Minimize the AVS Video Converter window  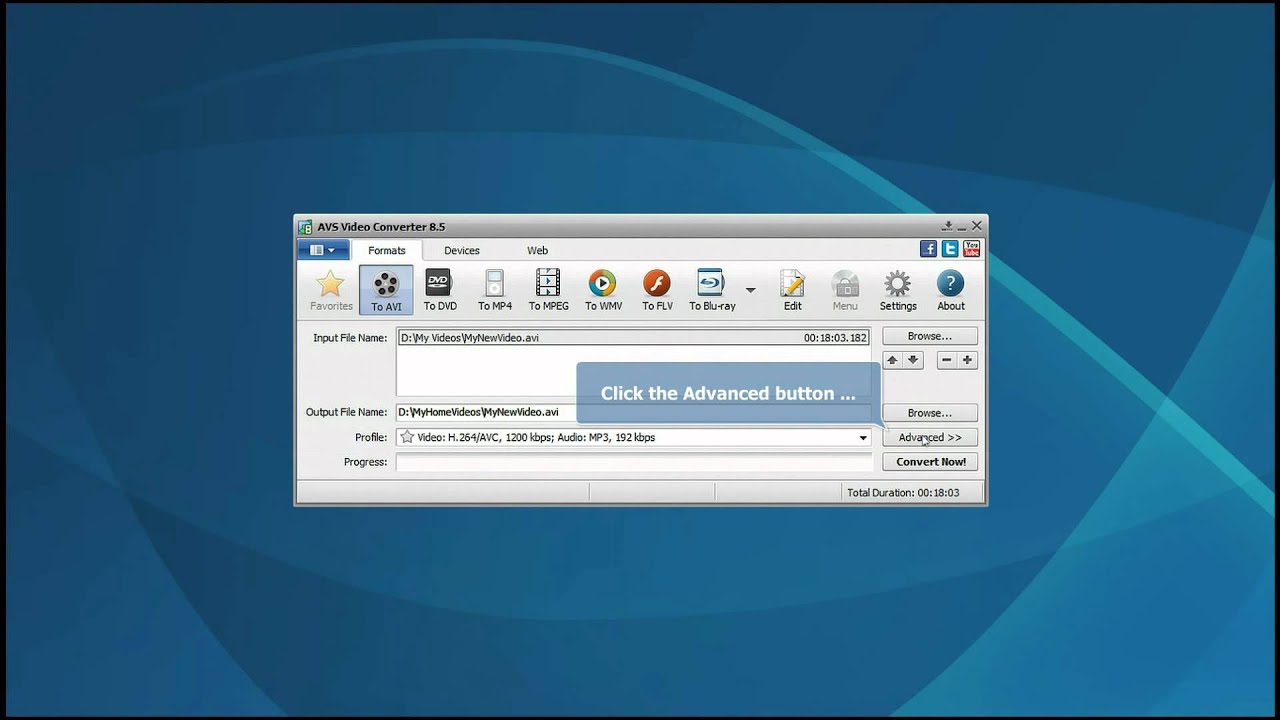point(962,227)
